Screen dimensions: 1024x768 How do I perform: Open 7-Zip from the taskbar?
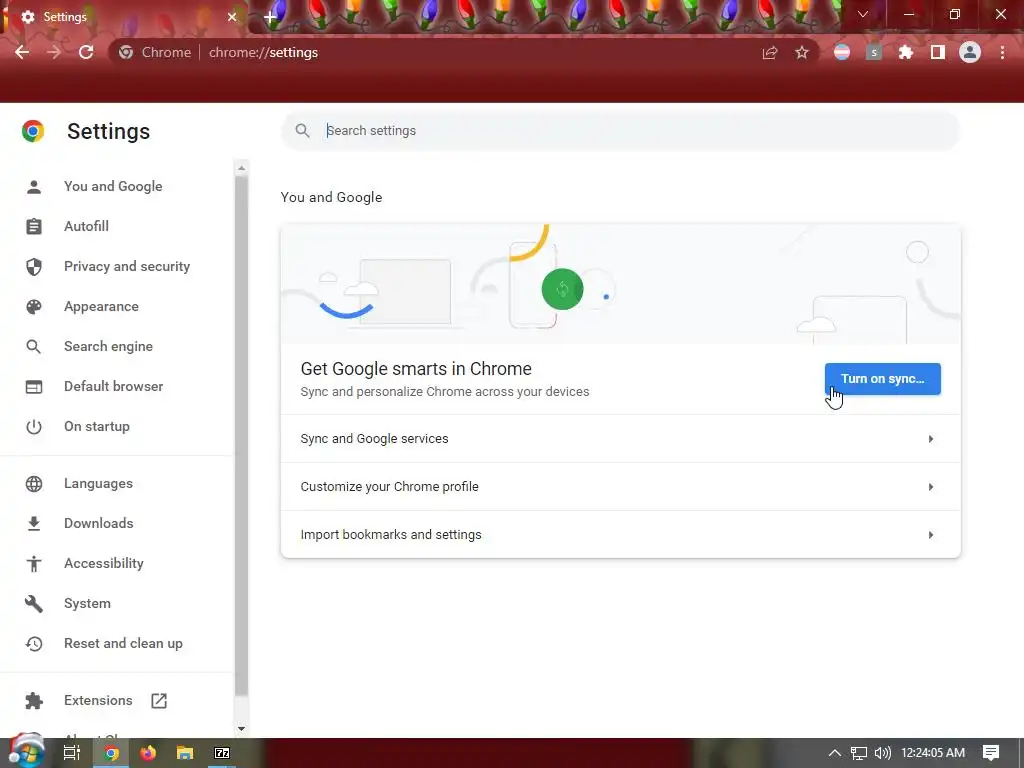click(x=222, y=753)
